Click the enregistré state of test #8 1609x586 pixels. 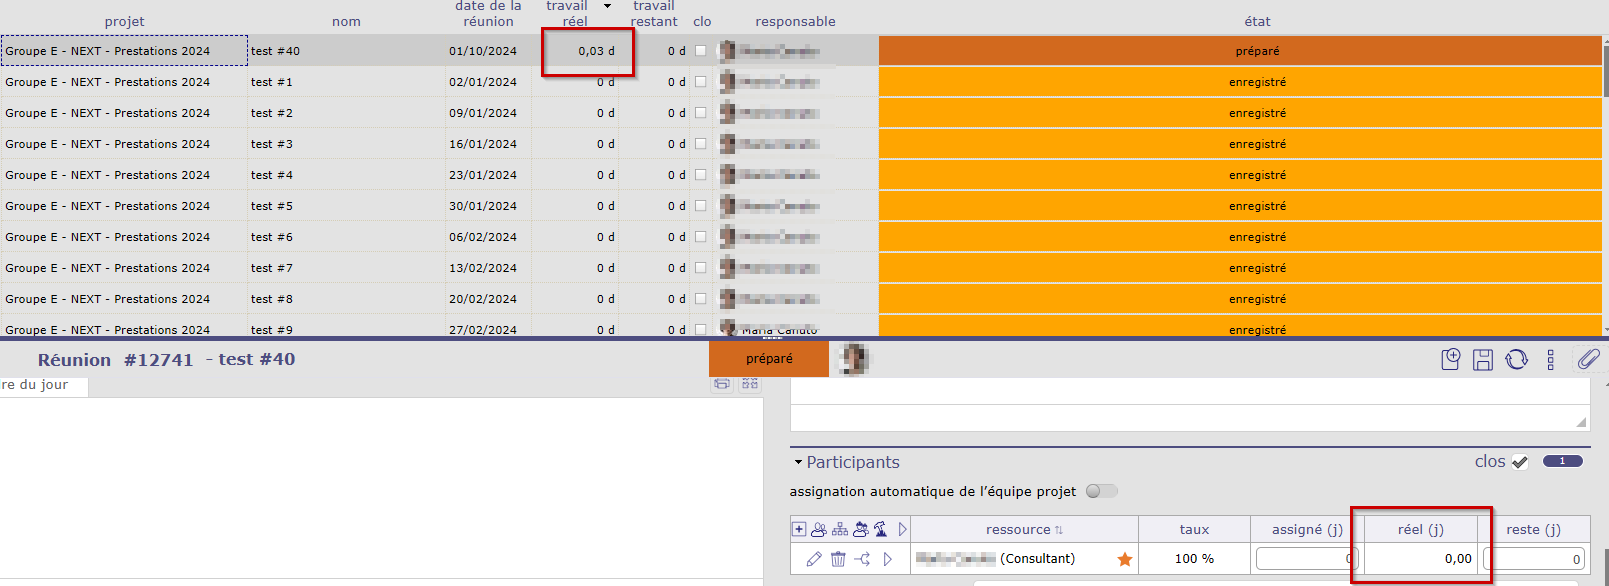coord(1240,299)
